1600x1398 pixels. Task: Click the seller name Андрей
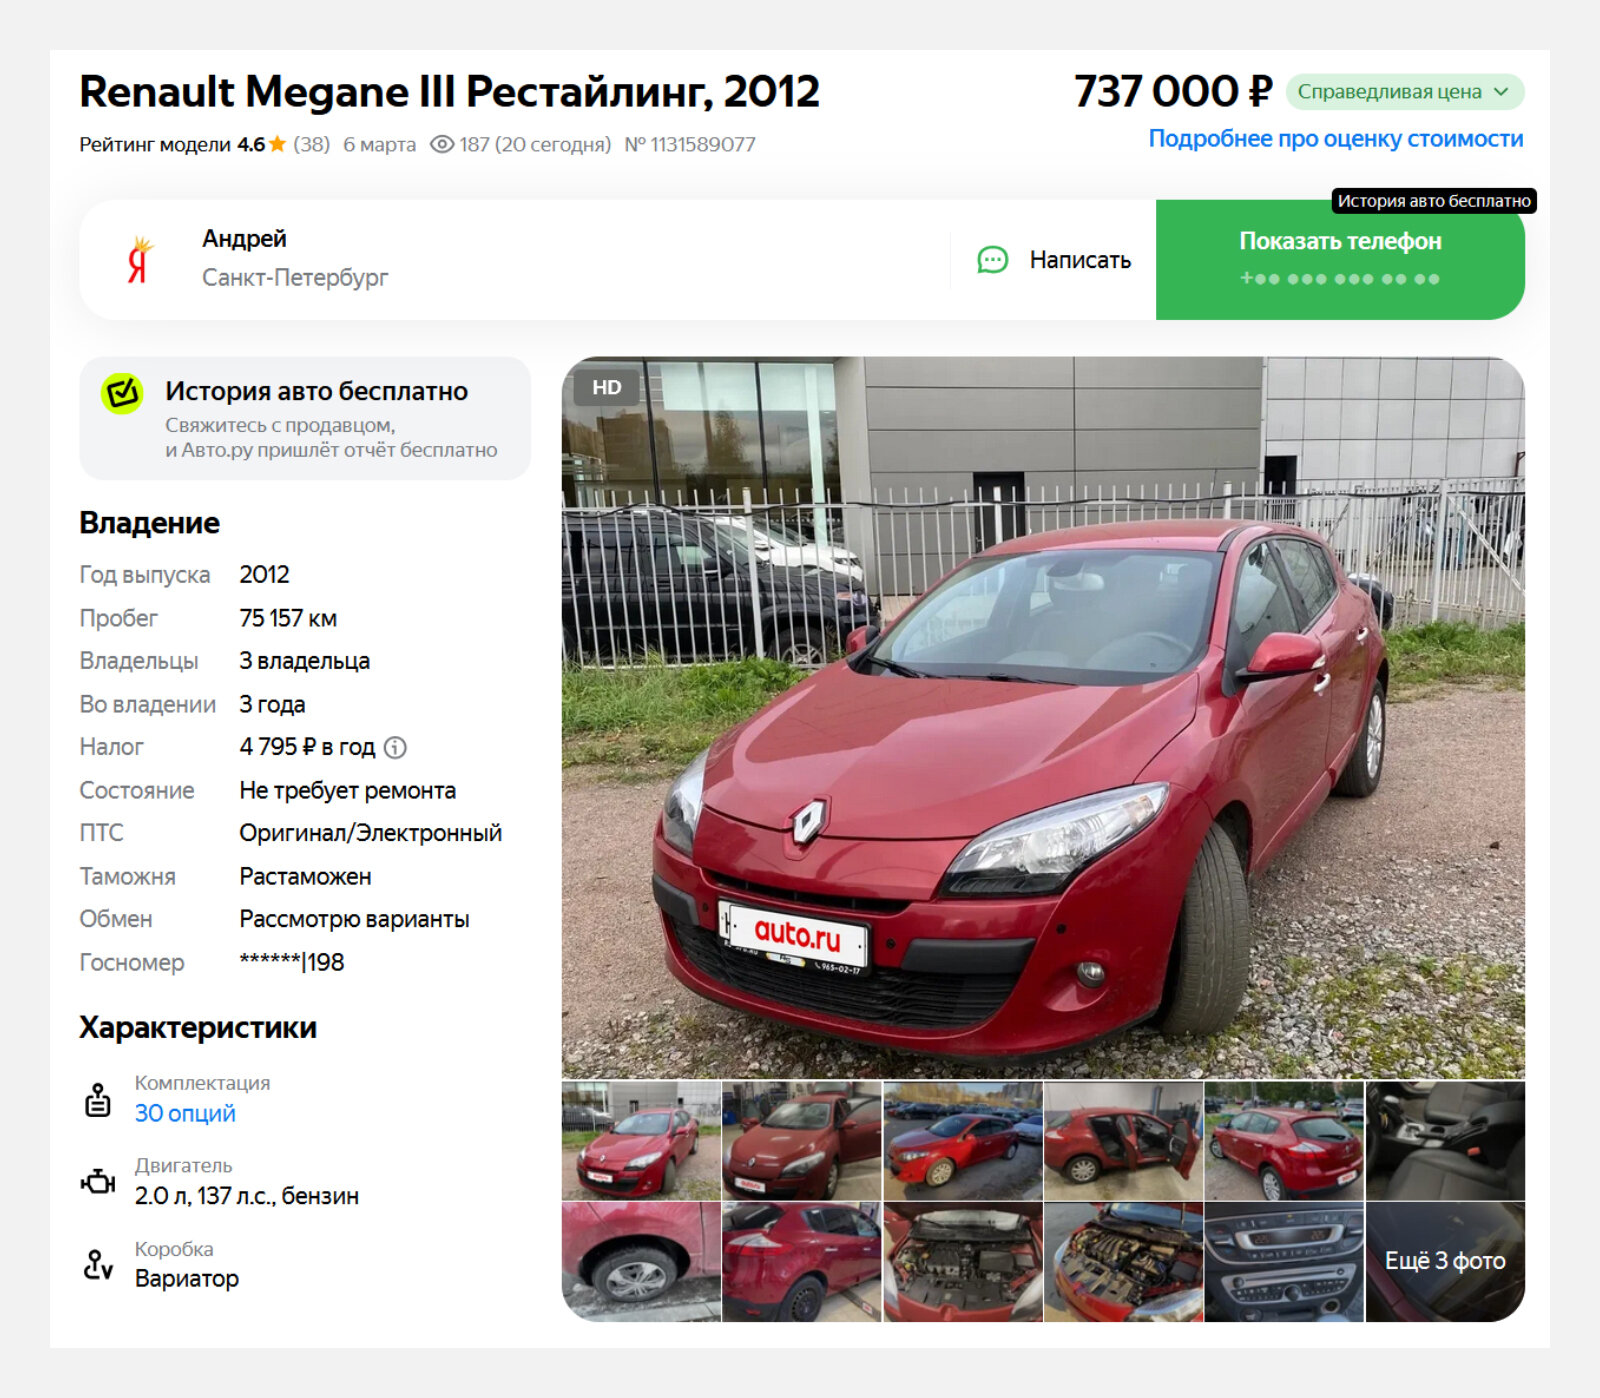244,239
